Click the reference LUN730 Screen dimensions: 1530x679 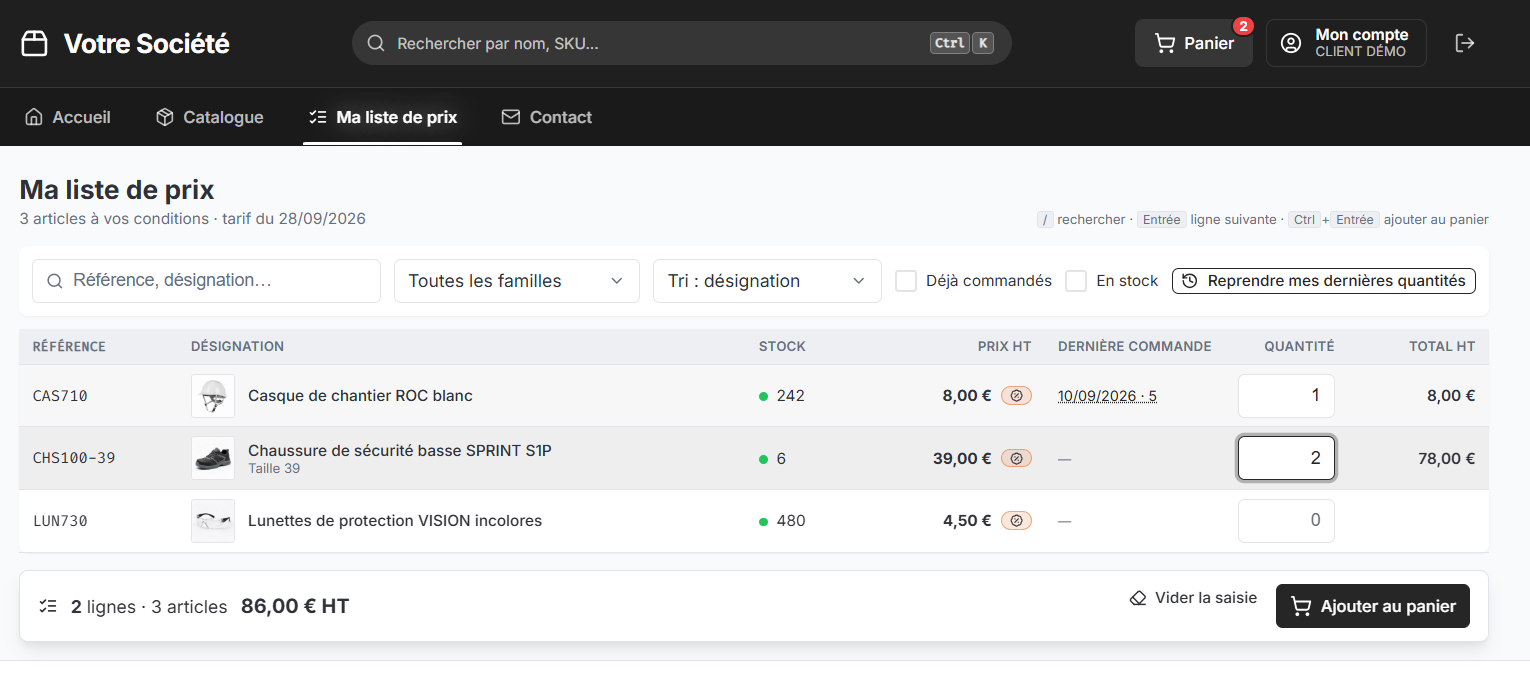click(60, 521)
